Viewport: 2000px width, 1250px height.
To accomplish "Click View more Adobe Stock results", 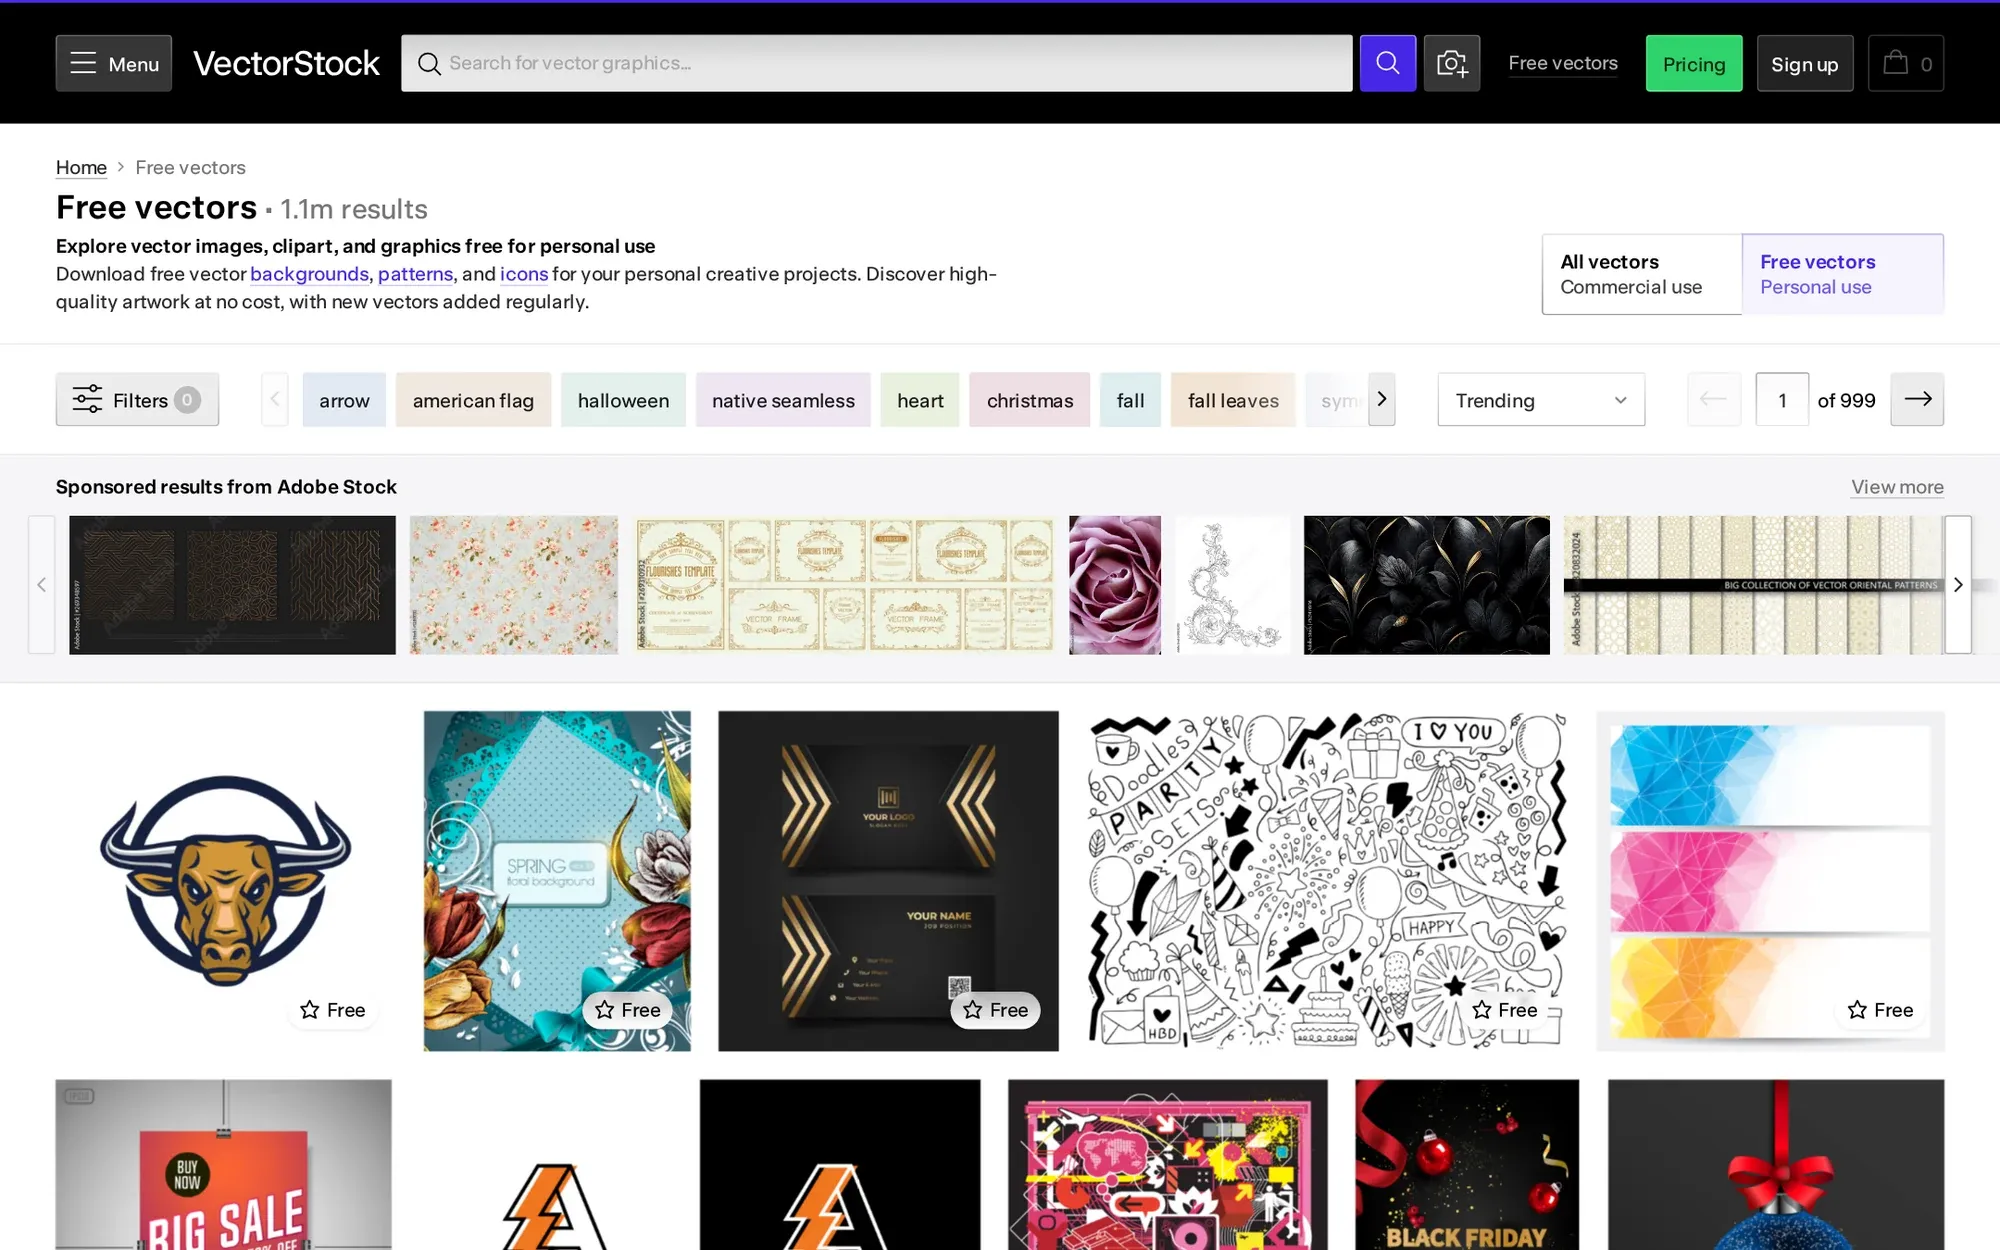I will [1897, 487].
